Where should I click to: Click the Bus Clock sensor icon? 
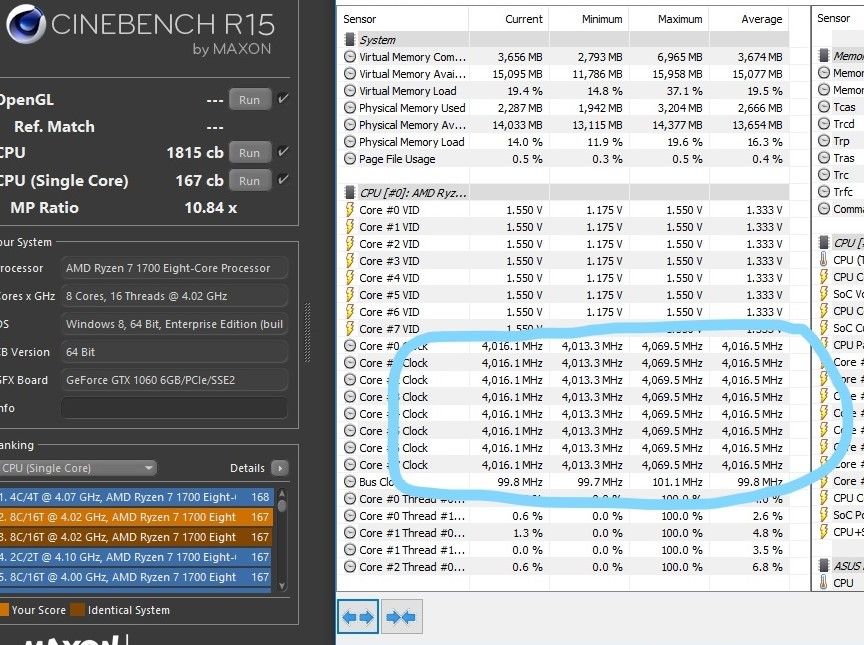tap(349, 481)
